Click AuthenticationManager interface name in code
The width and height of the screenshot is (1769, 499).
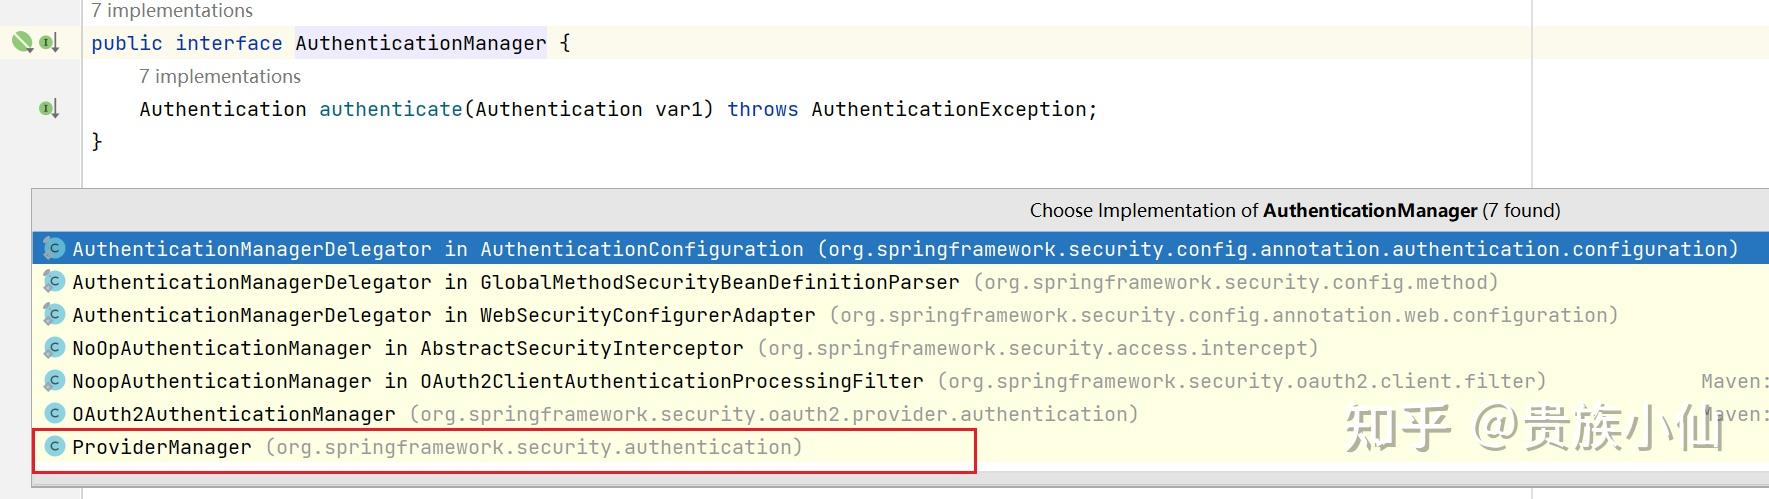click(421, 43)
